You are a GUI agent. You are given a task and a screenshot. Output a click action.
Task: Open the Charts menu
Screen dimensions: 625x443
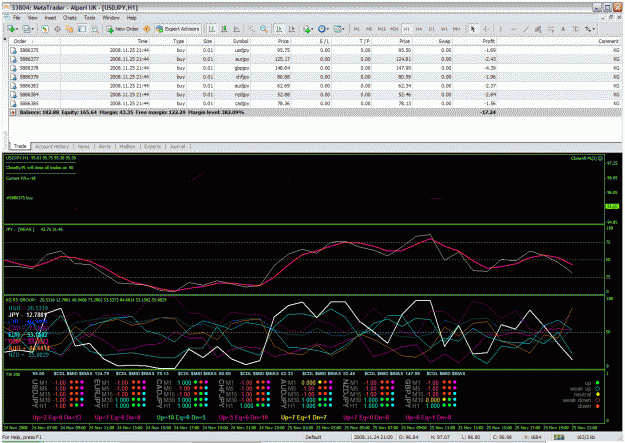click(70, 18)
